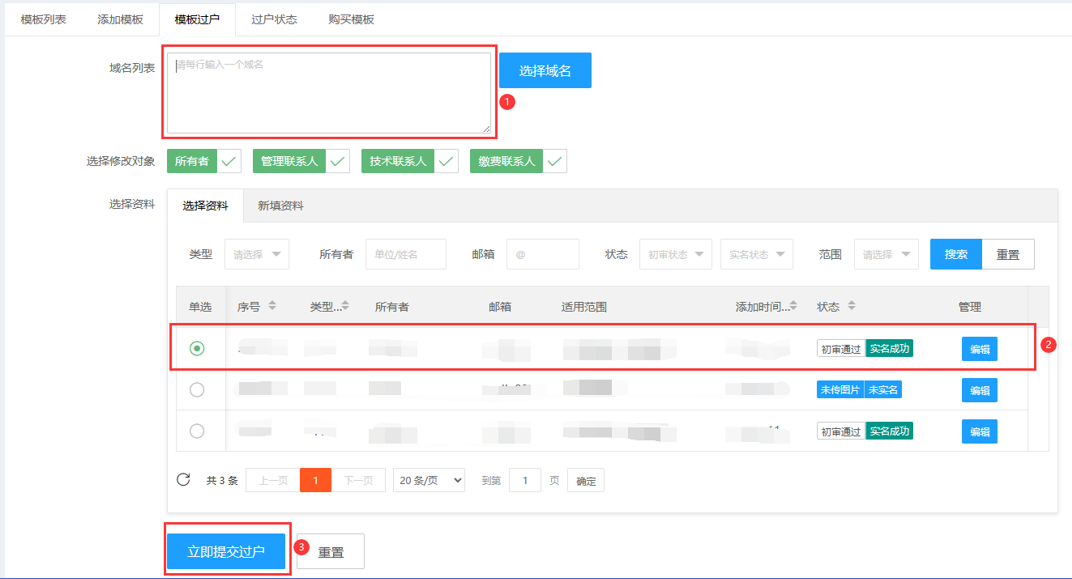Image resolution: width=1072 pixels, height=579 pixels.
Task: Sort the table by 序号 column arrows
Action: 273,307
